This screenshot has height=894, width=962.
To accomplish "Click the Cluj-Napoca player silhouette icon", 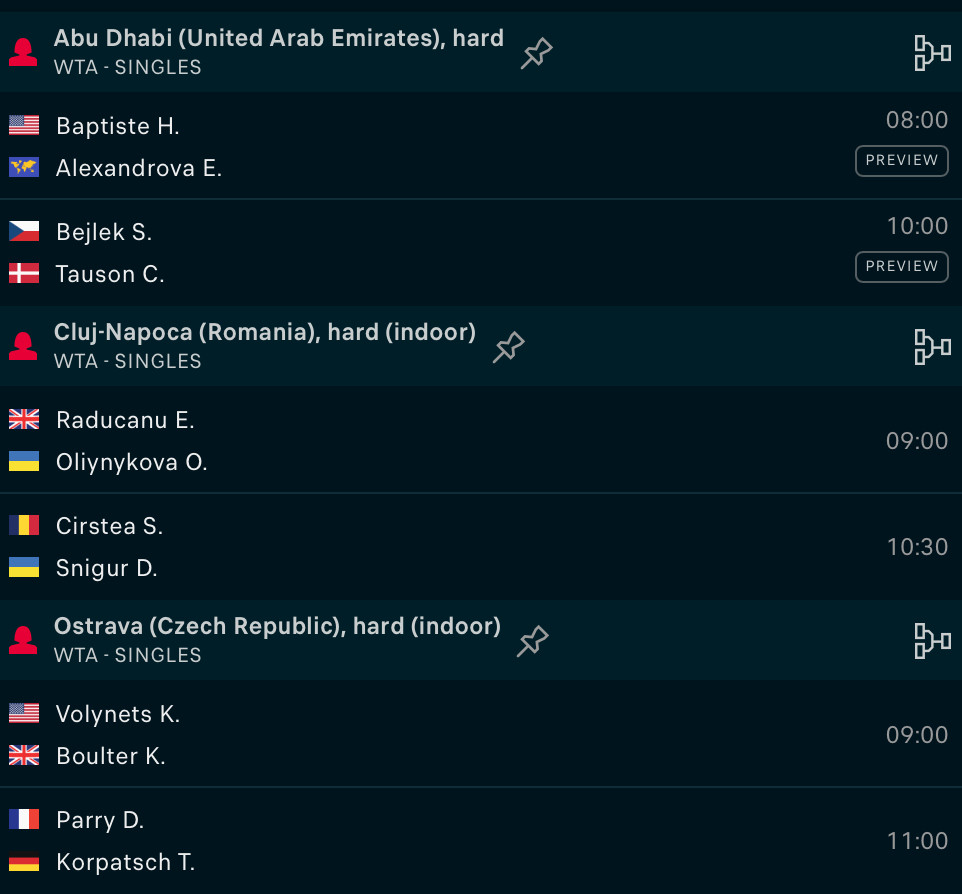I will (x=23, y=346).
